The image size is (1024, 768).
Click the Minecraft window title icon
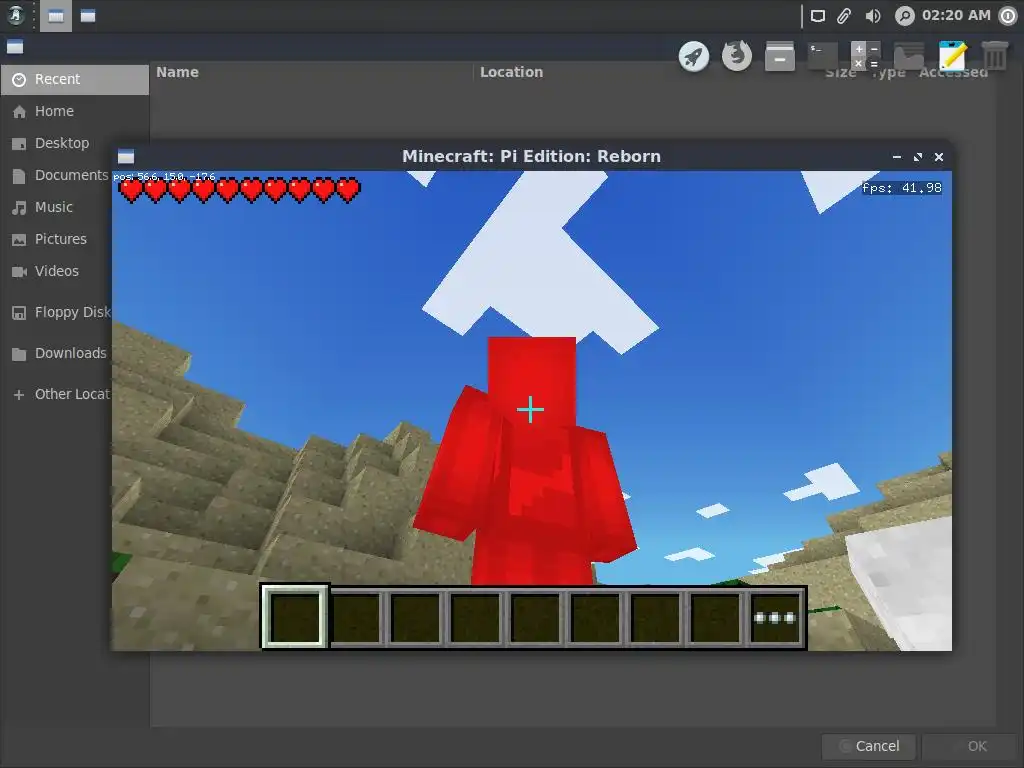coord(126,157)
